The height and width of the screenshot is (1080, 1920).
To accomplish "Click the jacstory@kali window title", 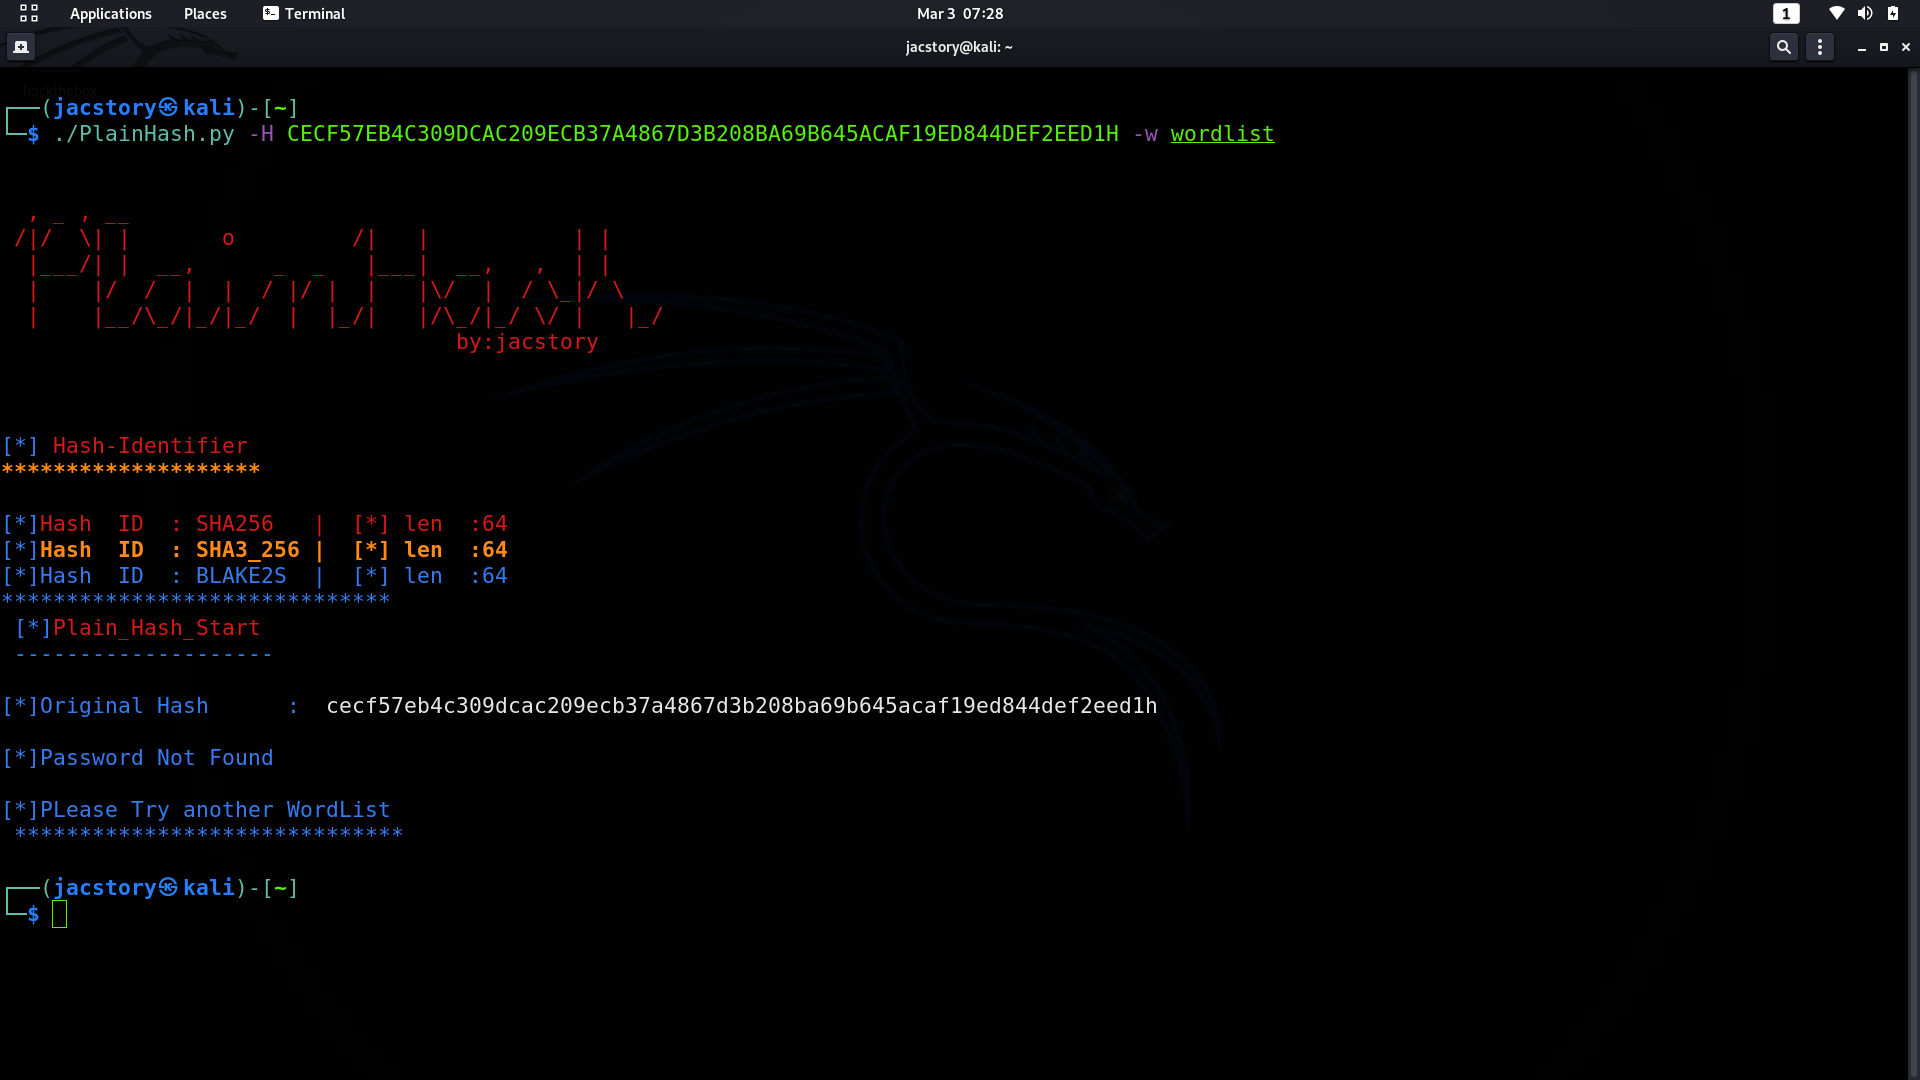I will coord(958,47).
